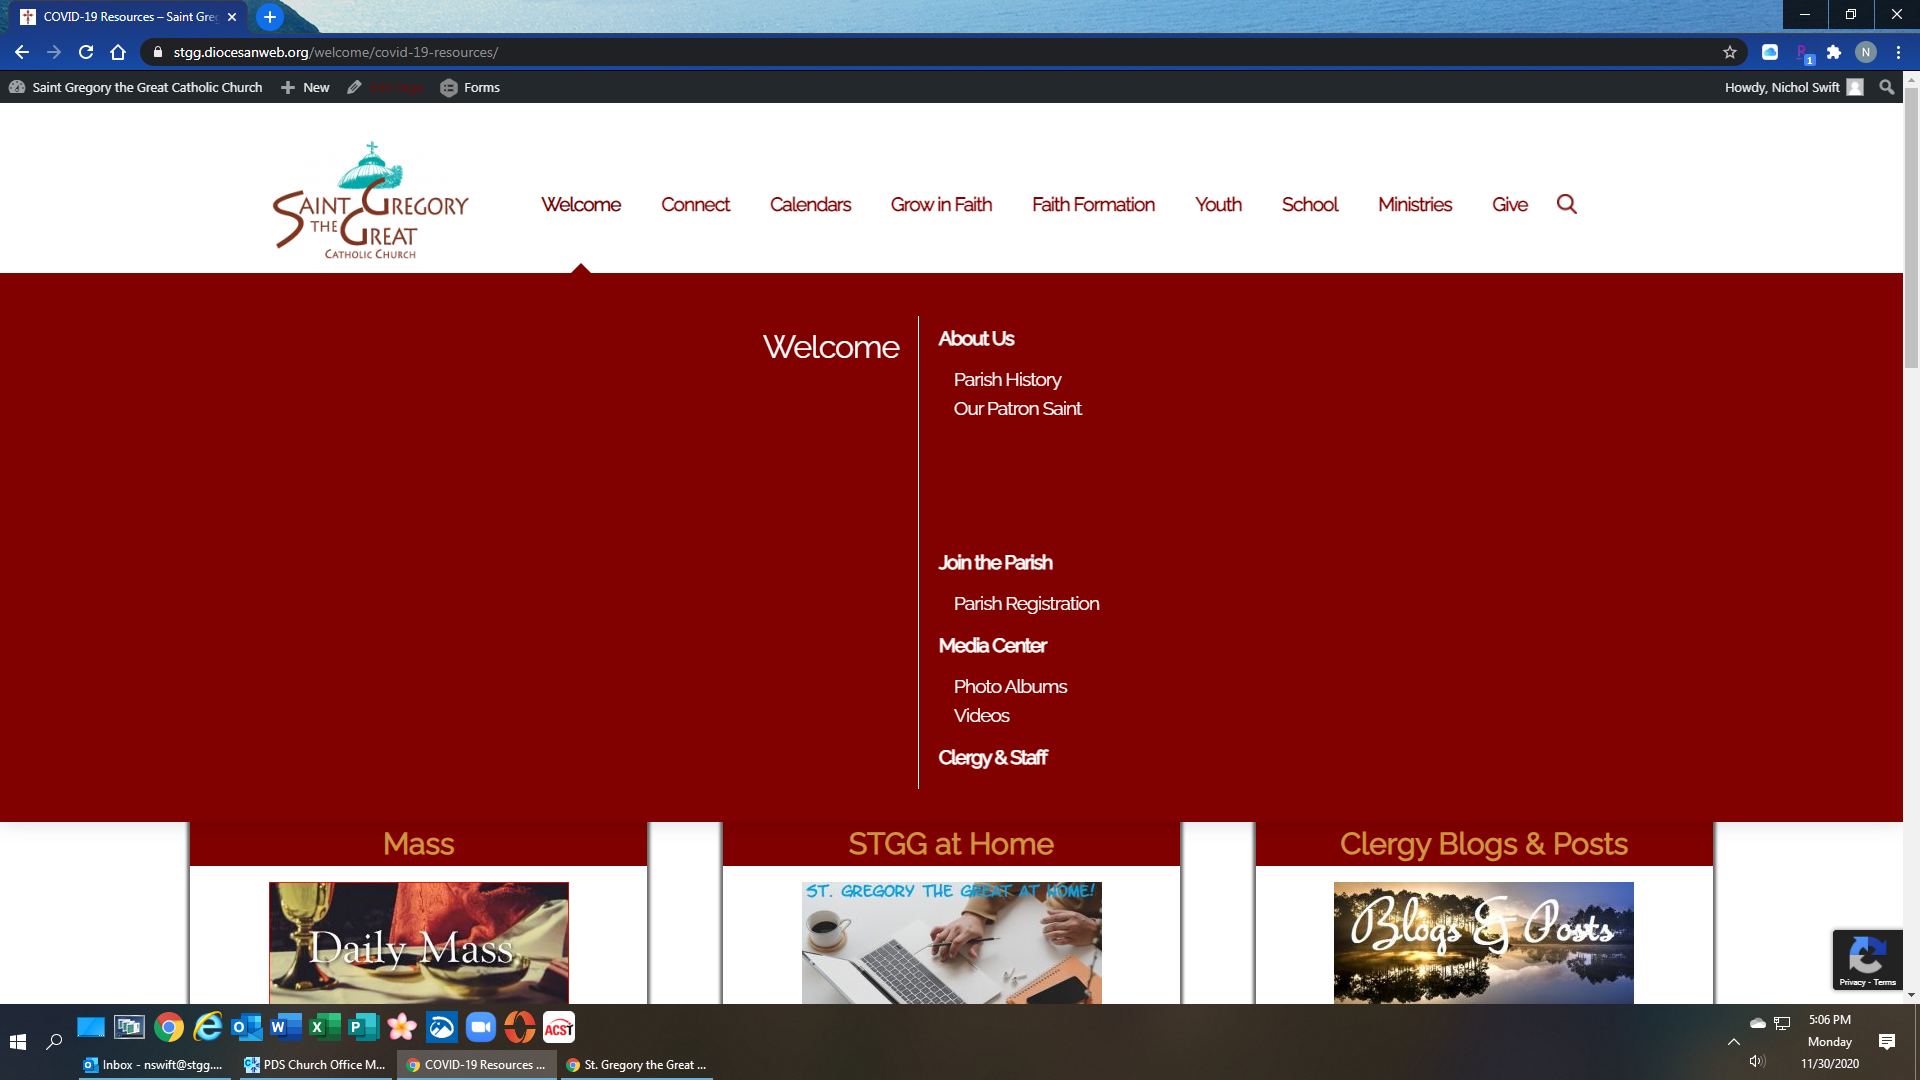Click the WordPress admin bar search icon
This screenshot has height=1080, width=1920.
[1886, 87]
